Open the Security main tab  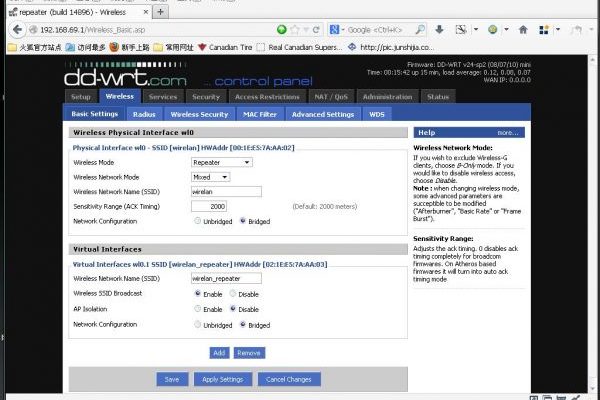click(x=206, y=97)
